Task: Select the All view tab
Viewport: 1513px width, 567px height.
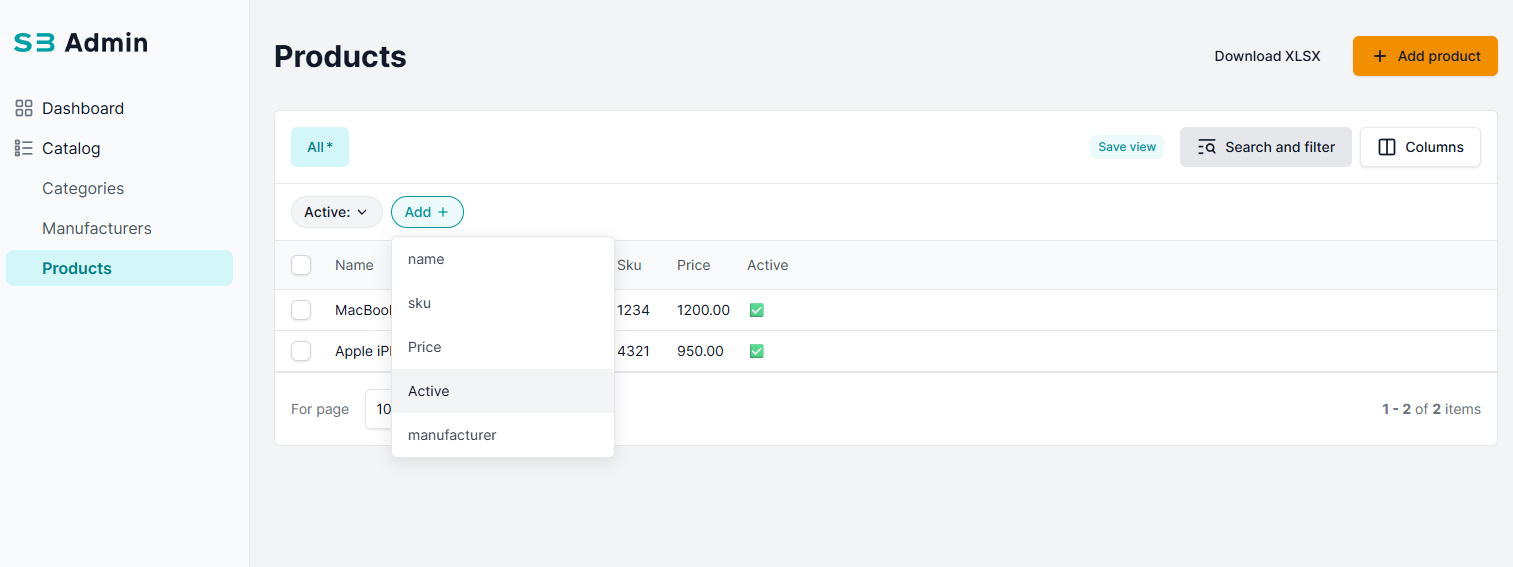Action: (x=320, y=147)
